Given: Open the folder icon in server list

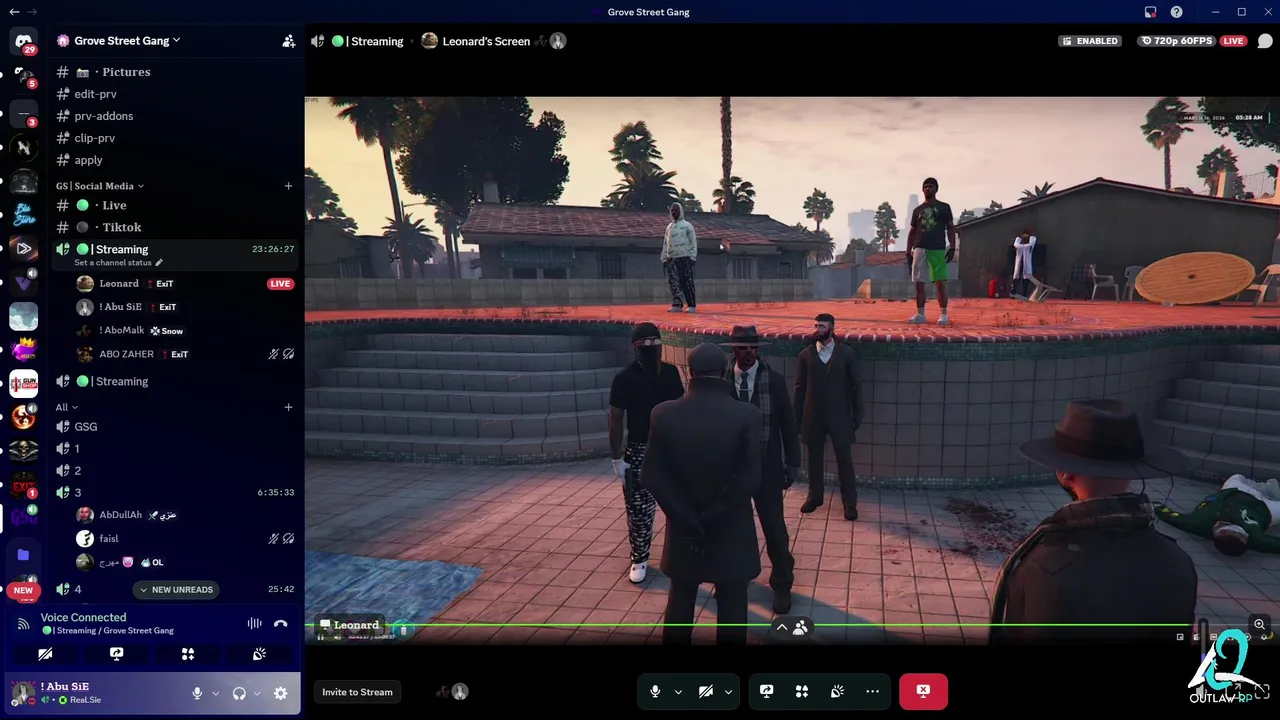Looking at the screenshot, I should click(23, 555).
